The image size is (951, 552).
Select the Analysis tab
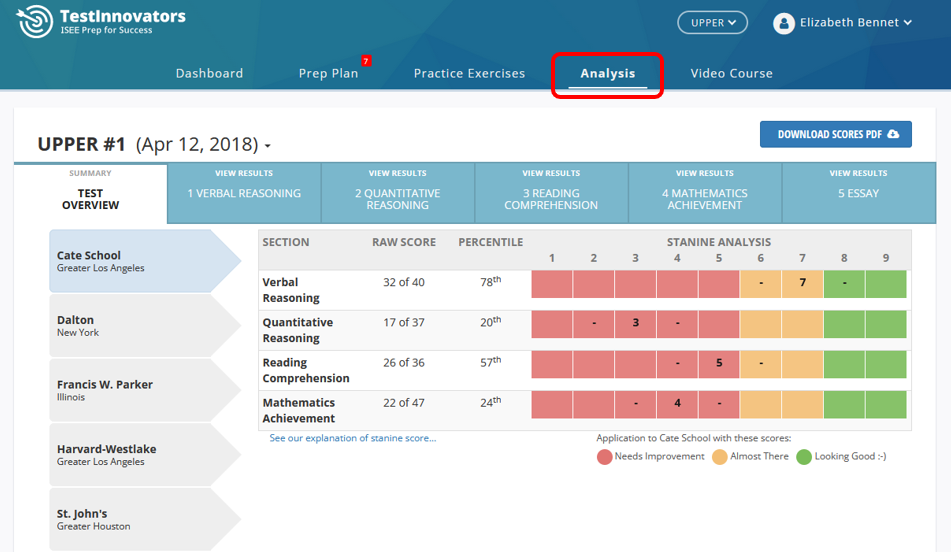608,73
